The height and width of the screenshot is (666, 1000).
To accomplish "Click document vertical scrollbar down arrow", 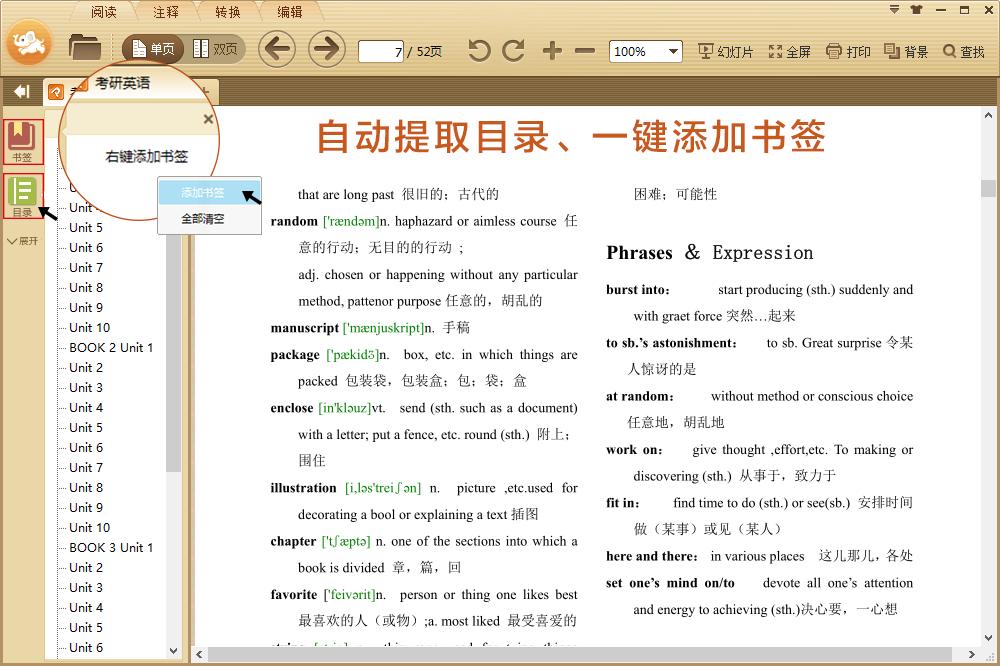I will [x=988, y=637].
